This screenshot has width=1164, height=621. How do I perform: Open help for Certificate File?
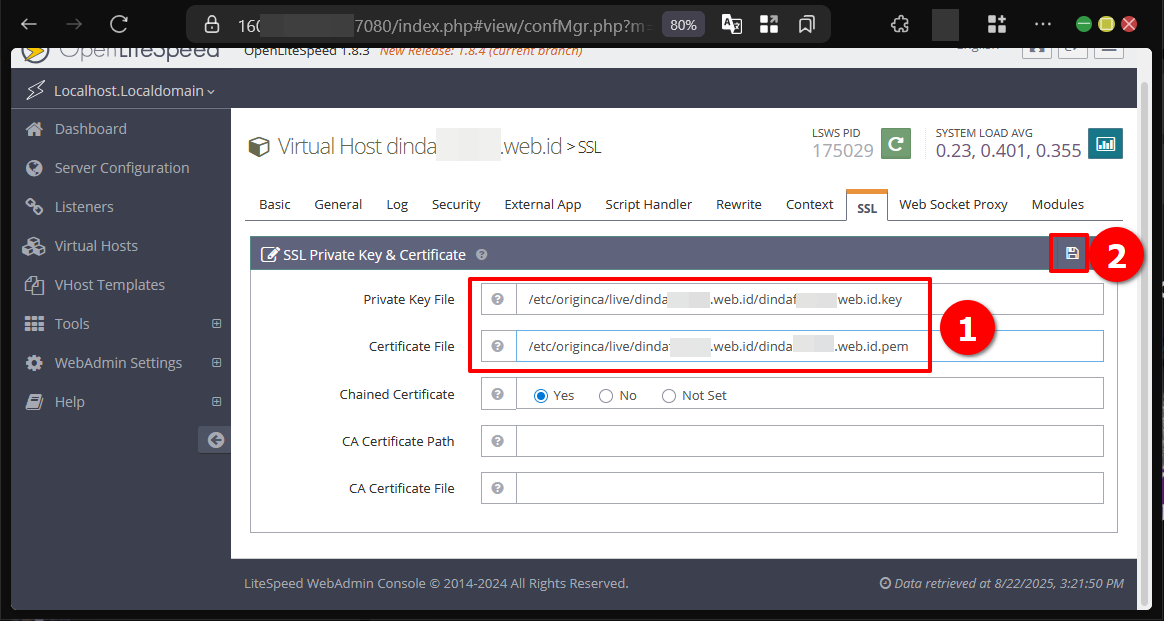498,346
